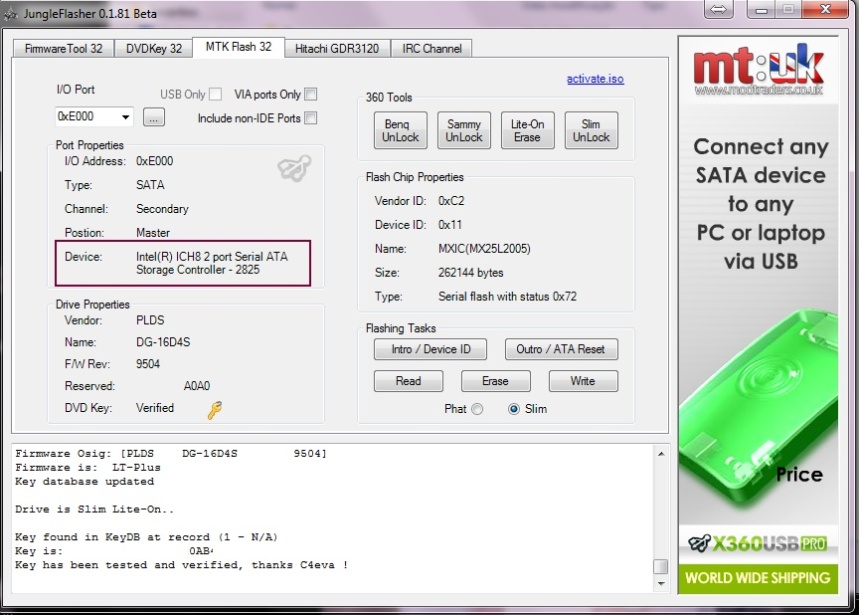Click the Sammy UnLock button
The image size is (859, 615).
pyautogui.click(x=464, y=130)
